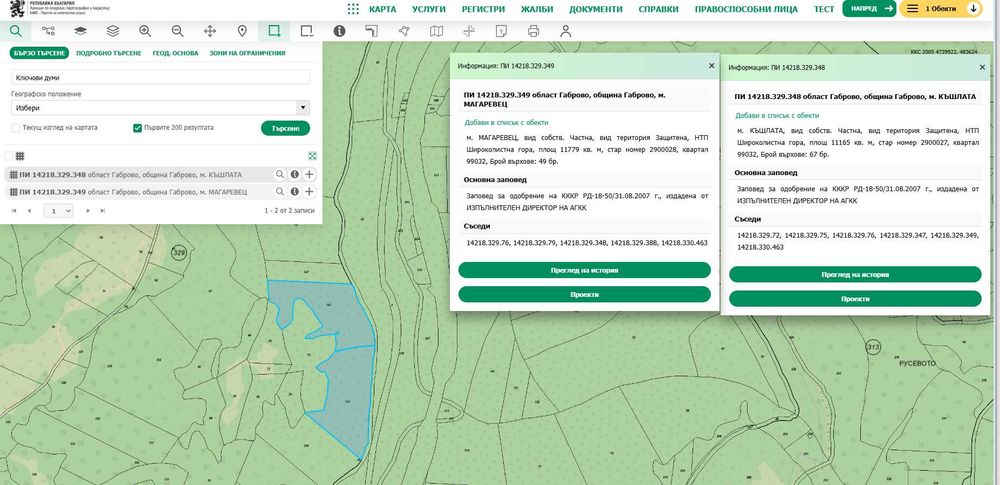Image resolution: width=1000 pixels, height=485 pixels.
Task: Go to previous results page
Action: (x=29, y=211)
